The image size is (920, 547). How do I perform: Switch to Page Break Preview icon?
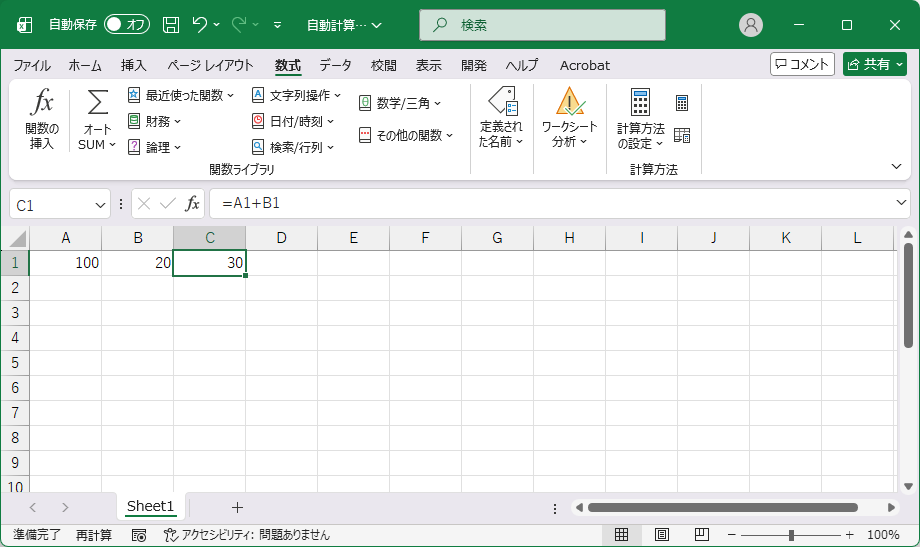click(702, 535)
